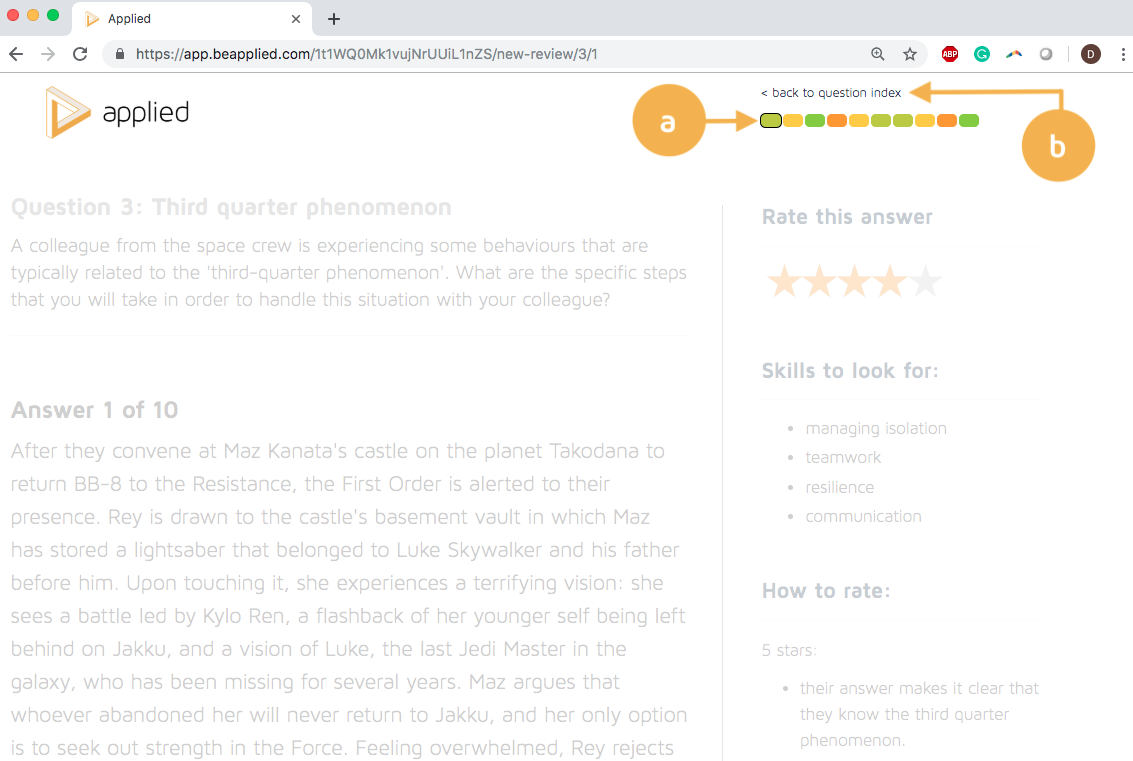Open a new browser tab

[334, 19]
